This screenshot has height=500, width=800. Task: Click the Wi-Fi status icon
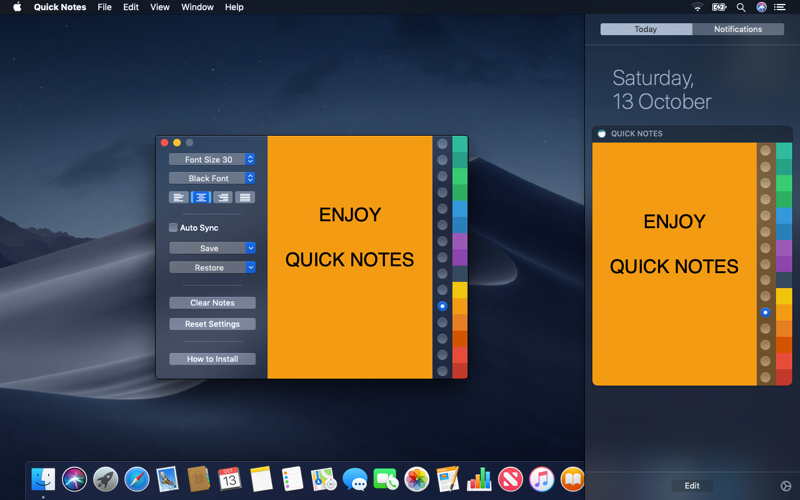[697, 7]
